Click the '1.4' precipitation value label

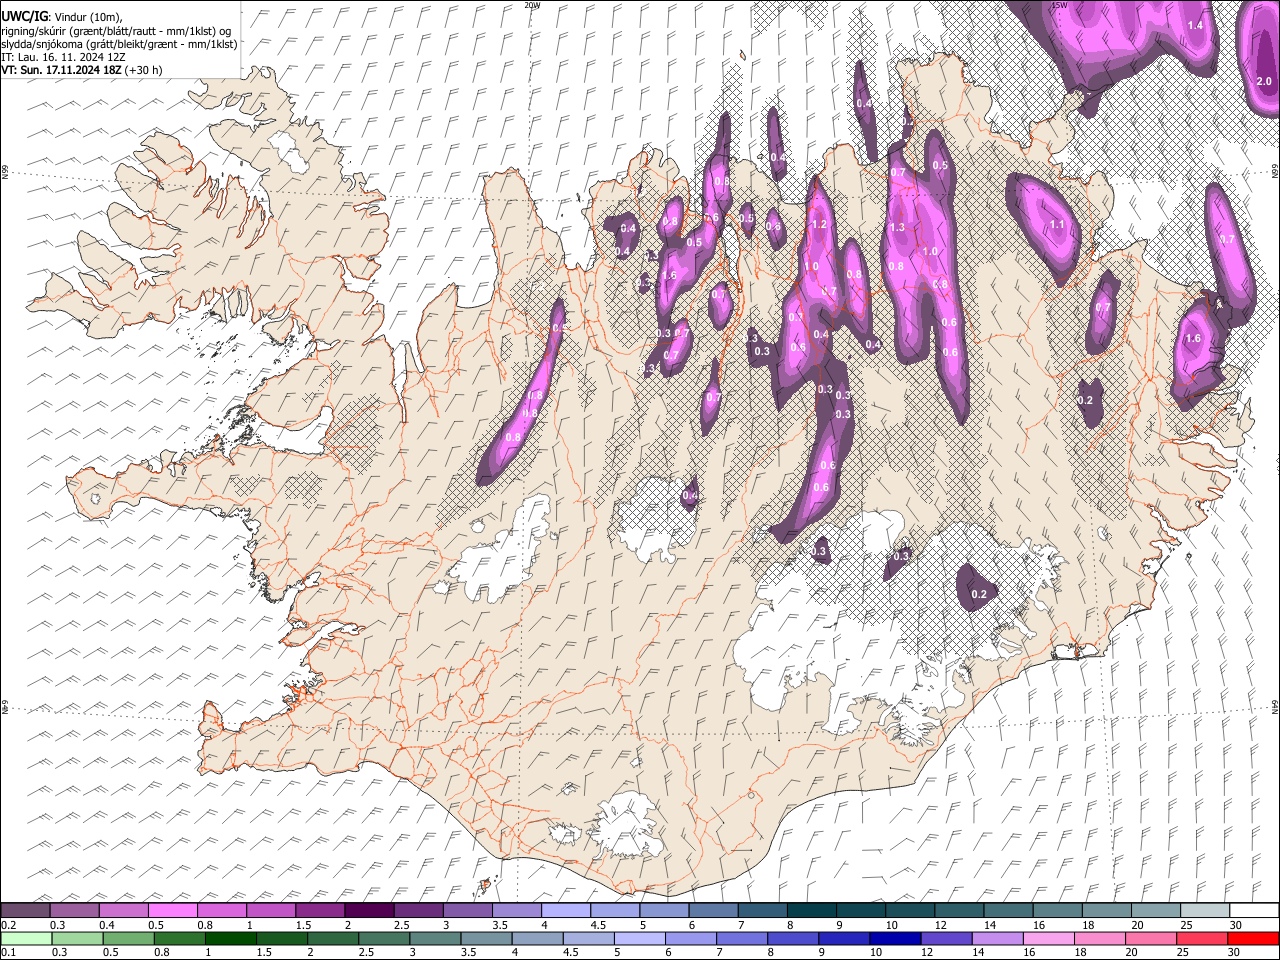pyautogui.click(x=1195, y=25)
